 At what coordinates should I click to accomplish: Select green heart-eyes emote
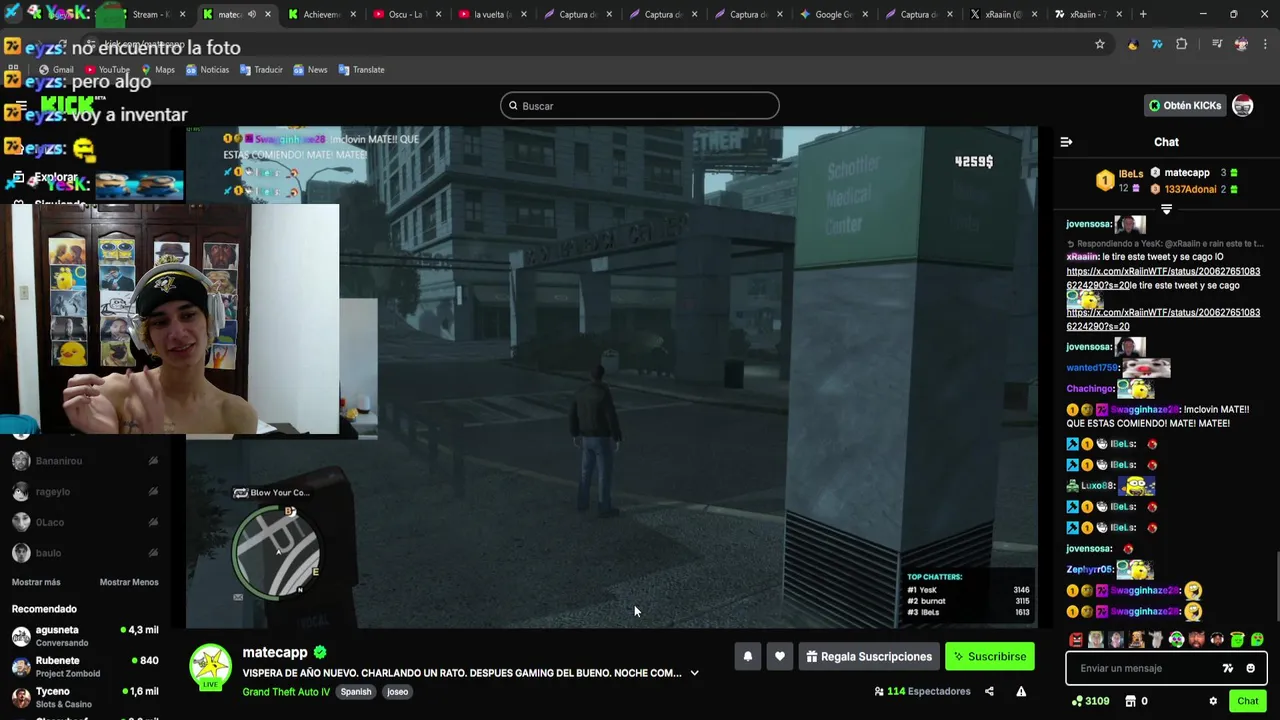click(x=1257, y=640)
